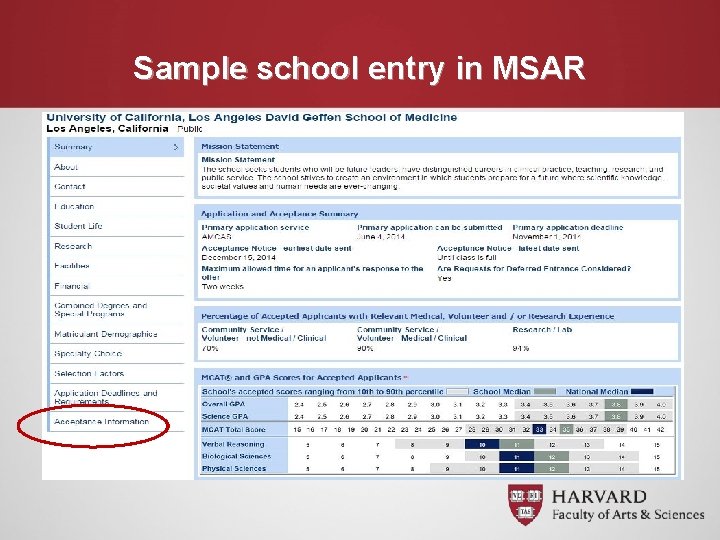Screen dimensions: 720x540
Task: Click the November 1, 2014 deadline value
Action: point(546,237)
